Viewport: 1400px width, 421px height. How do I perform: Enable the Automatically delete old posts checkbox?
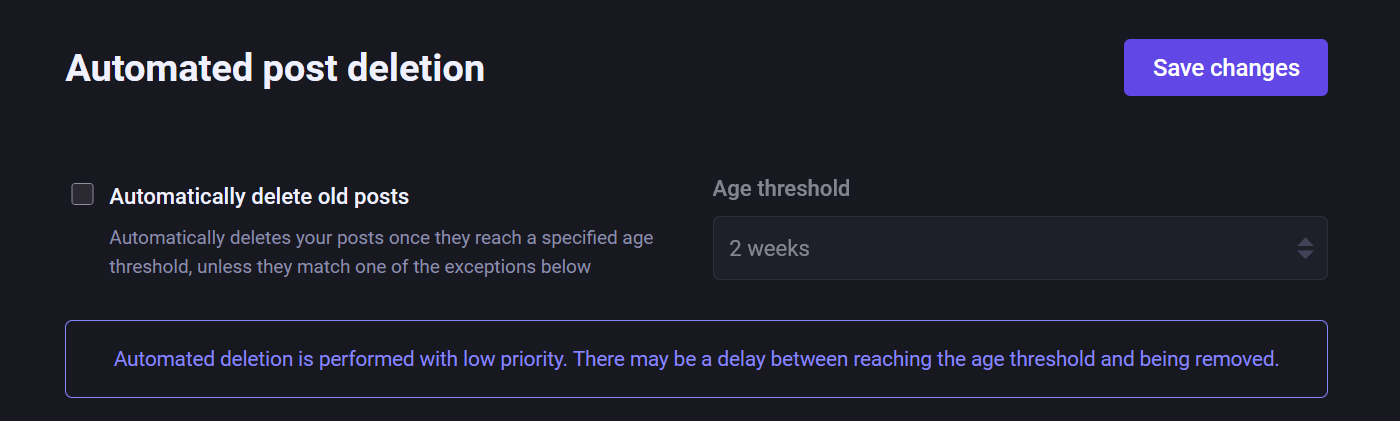point(83,195)
